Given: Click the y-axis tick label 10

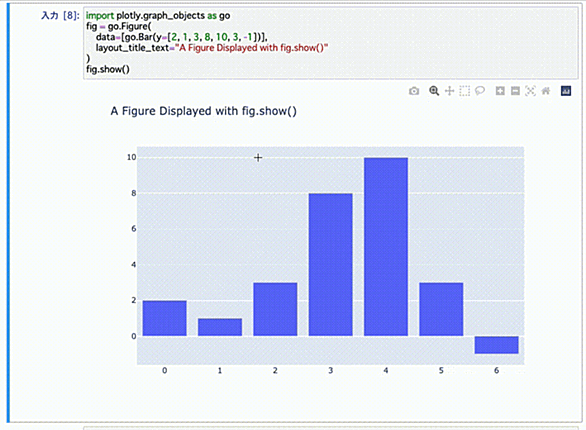Looking at the screenshot, I should point(132,157).
